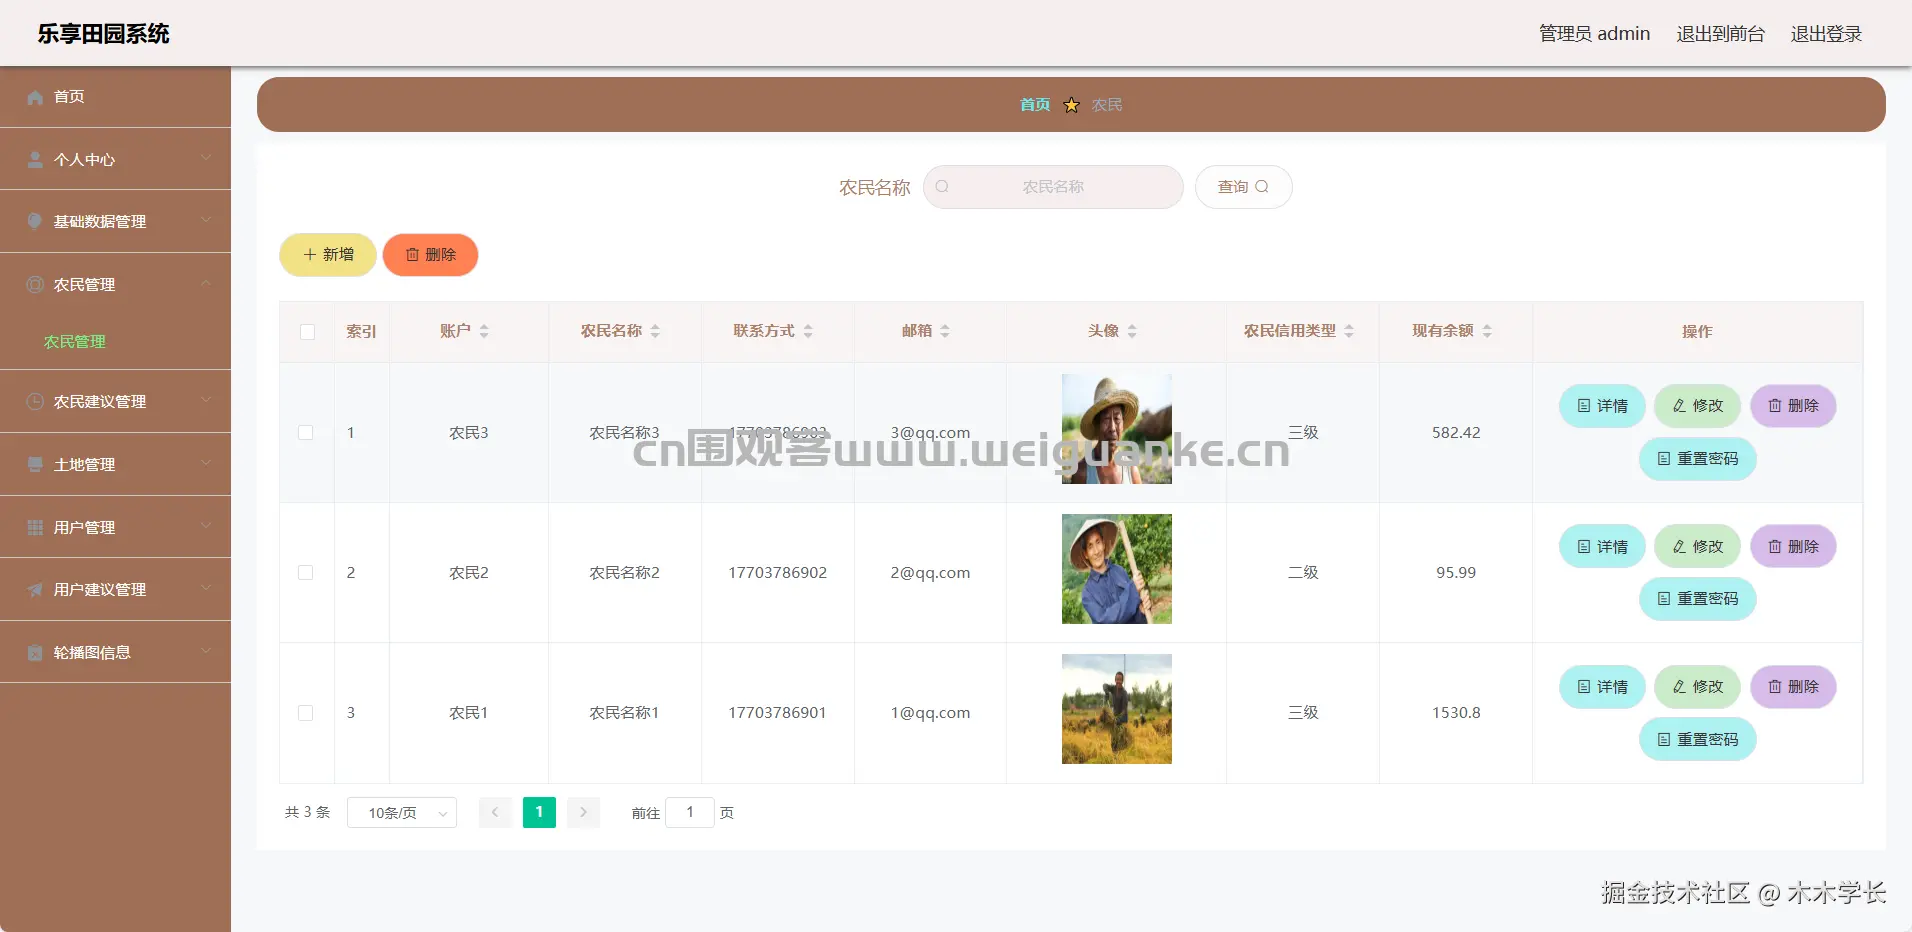Image resolution: width=1912 pixels, height=932 pixels.
Task: Click 修改 for 农民3
Action: [x=1697, y=406]
